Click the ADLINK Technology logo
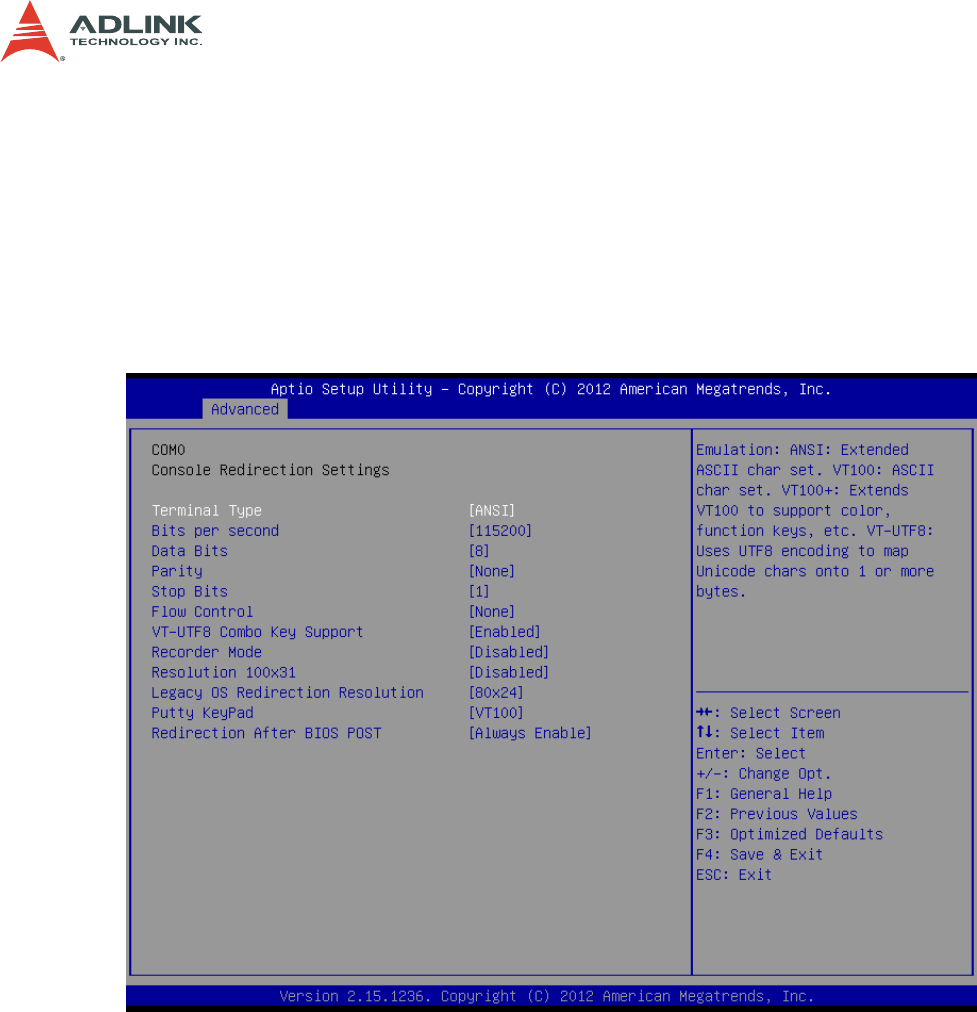The image size is (977, 1012). tap(101, 32)
